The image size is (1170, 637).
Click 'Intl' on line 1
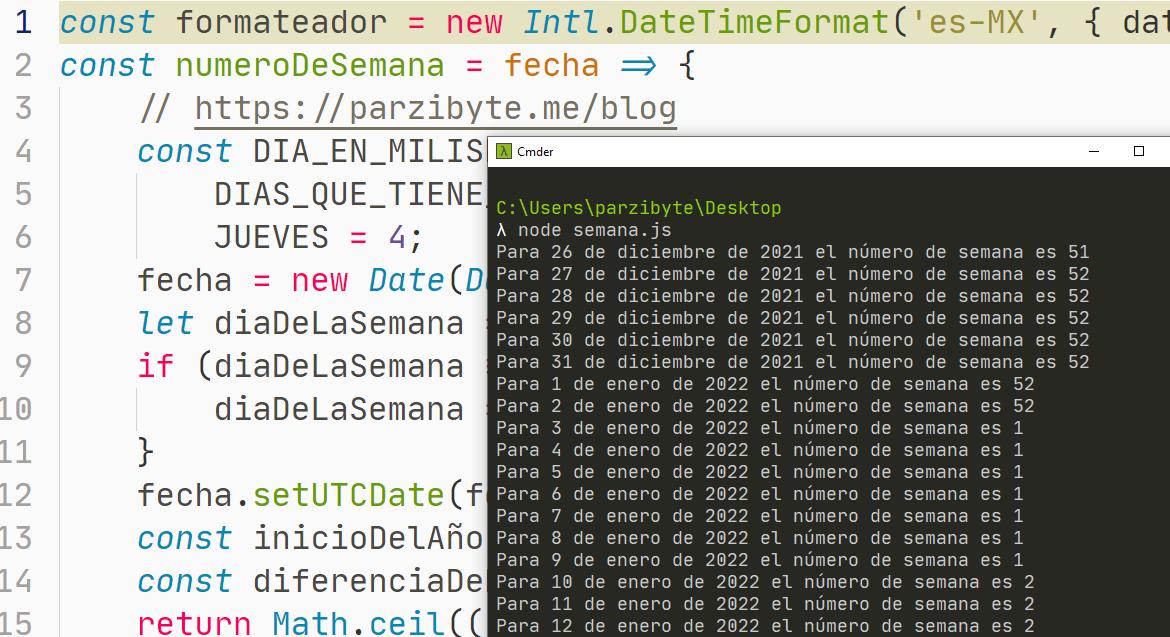pyautogui.click(x=561, y=22)
